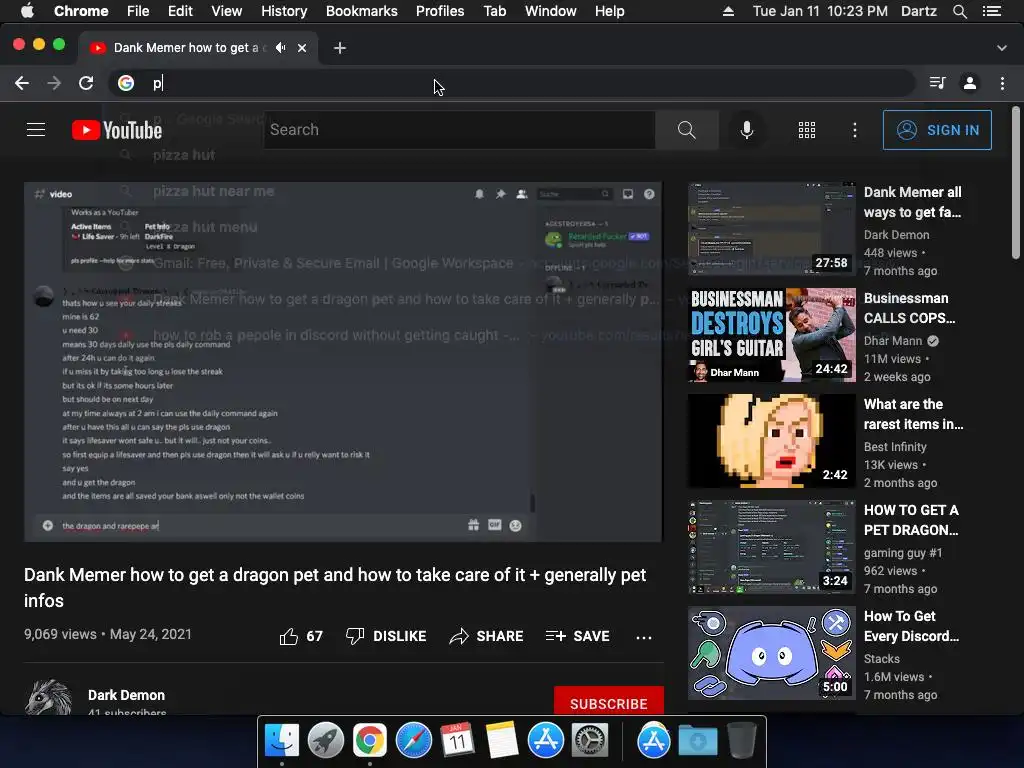Open the YouTube hamburger guide menu
This screenshot has width=1024, height=768.
36,130
